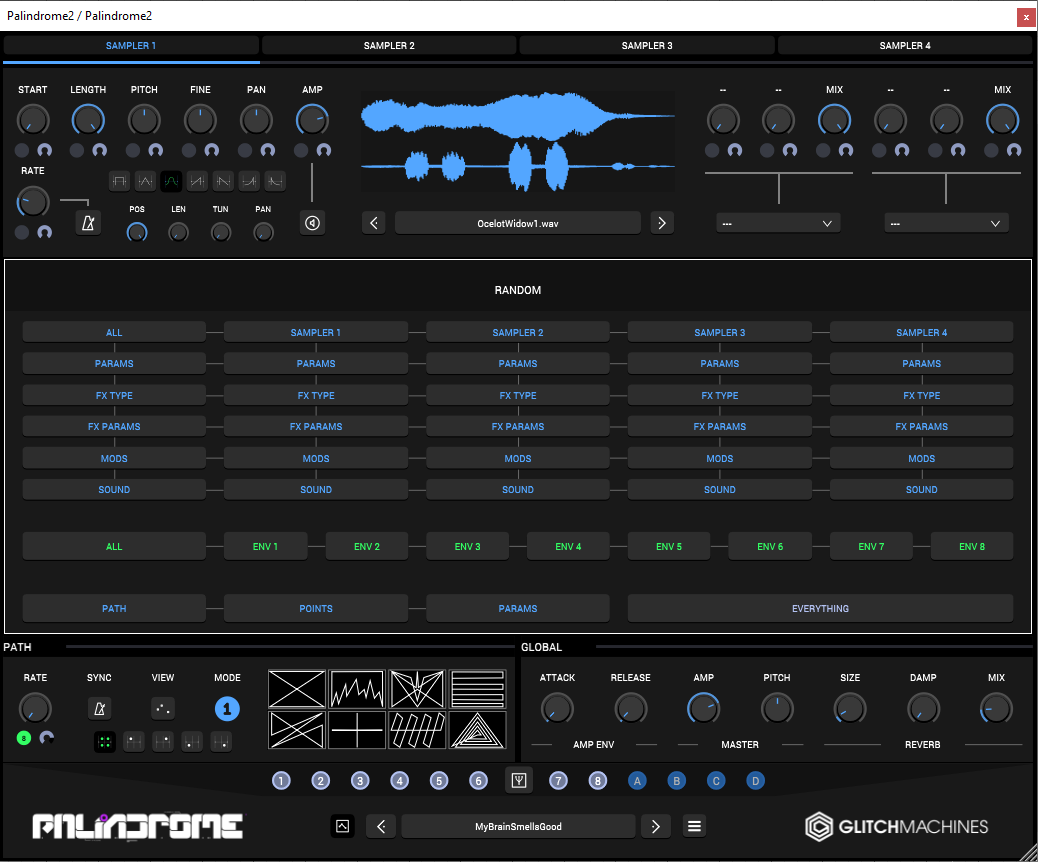This screenshot has width=1038, height=862.
Task: Select the exponential decay envelope shape
Action: (275, 181)
